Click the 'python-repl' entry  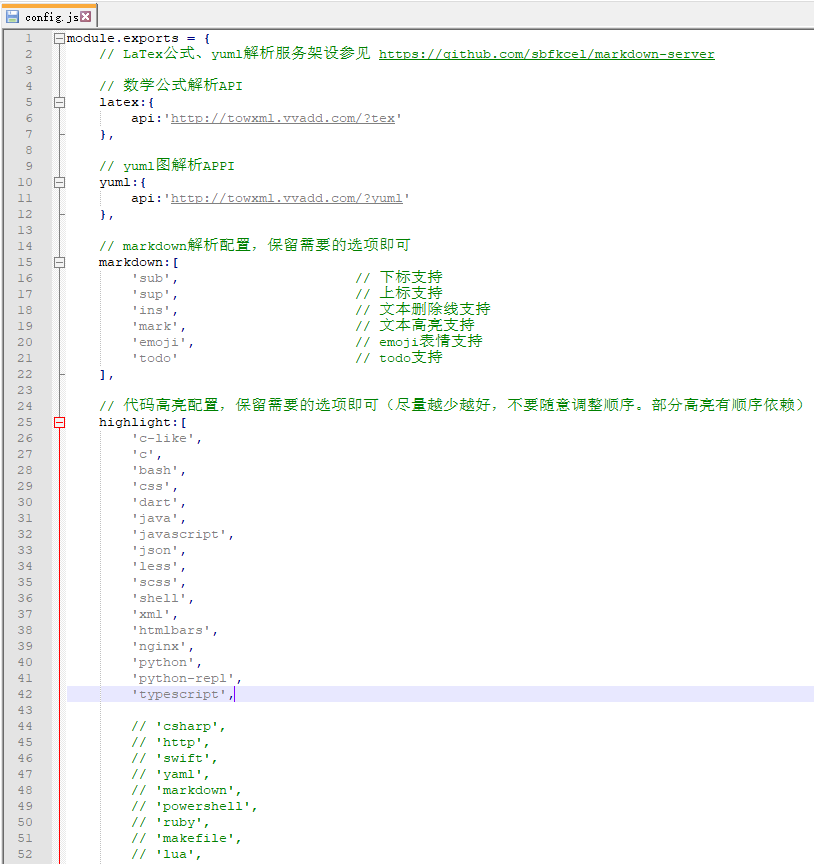pyautogui.click(x=185, y=677)
